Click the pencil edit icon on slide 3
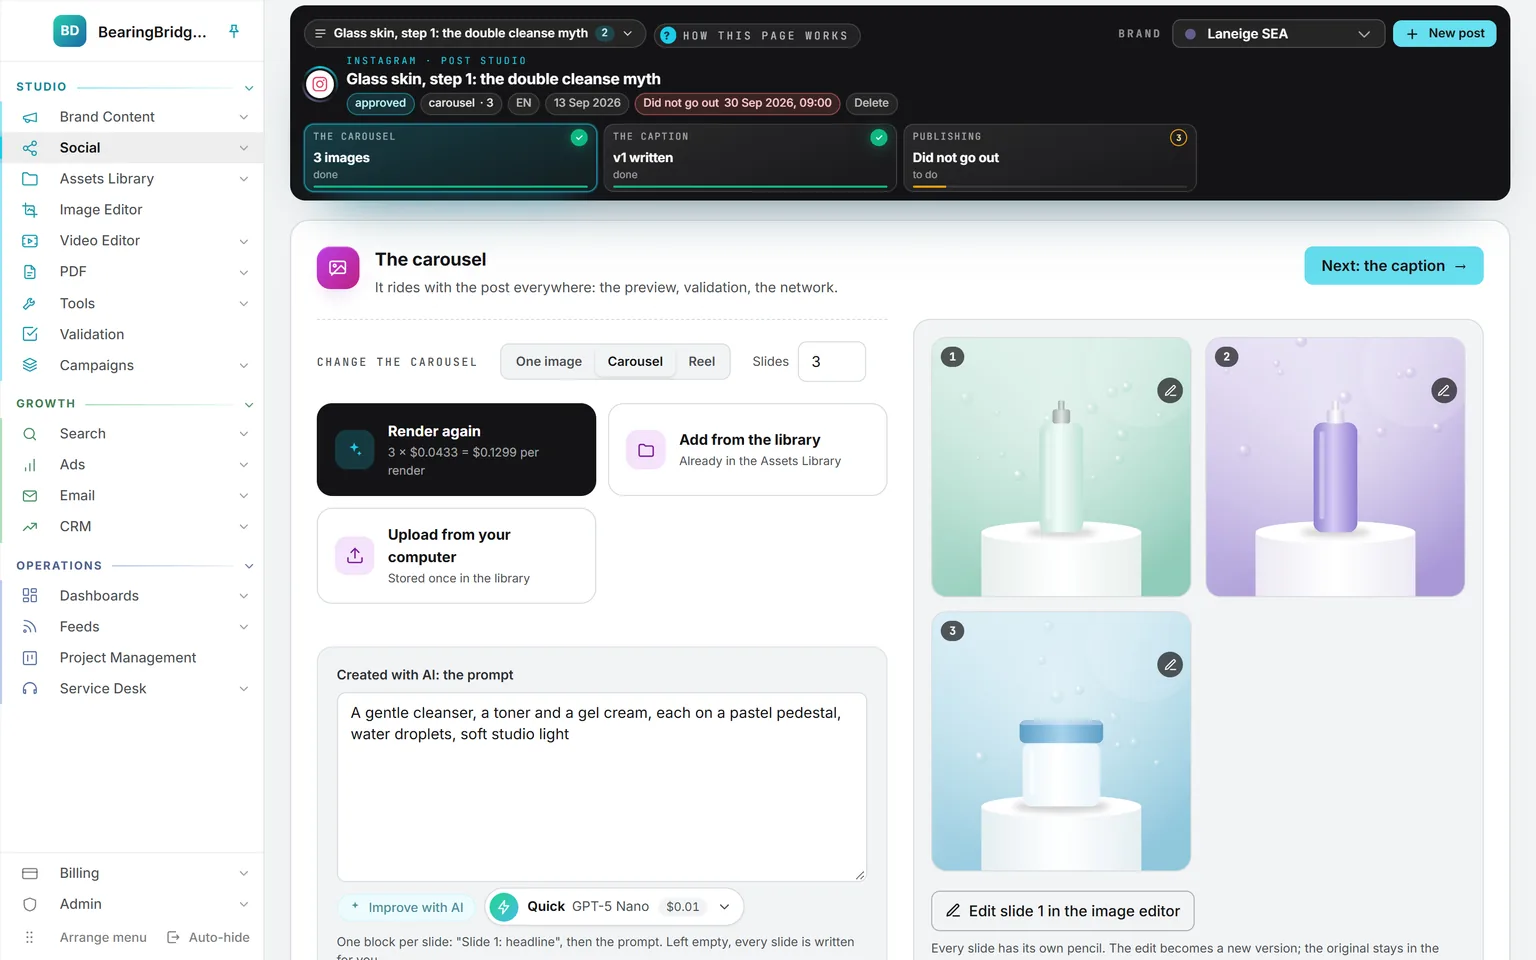The height and width of the screenshot is (960, 1536). point(1170,665)
